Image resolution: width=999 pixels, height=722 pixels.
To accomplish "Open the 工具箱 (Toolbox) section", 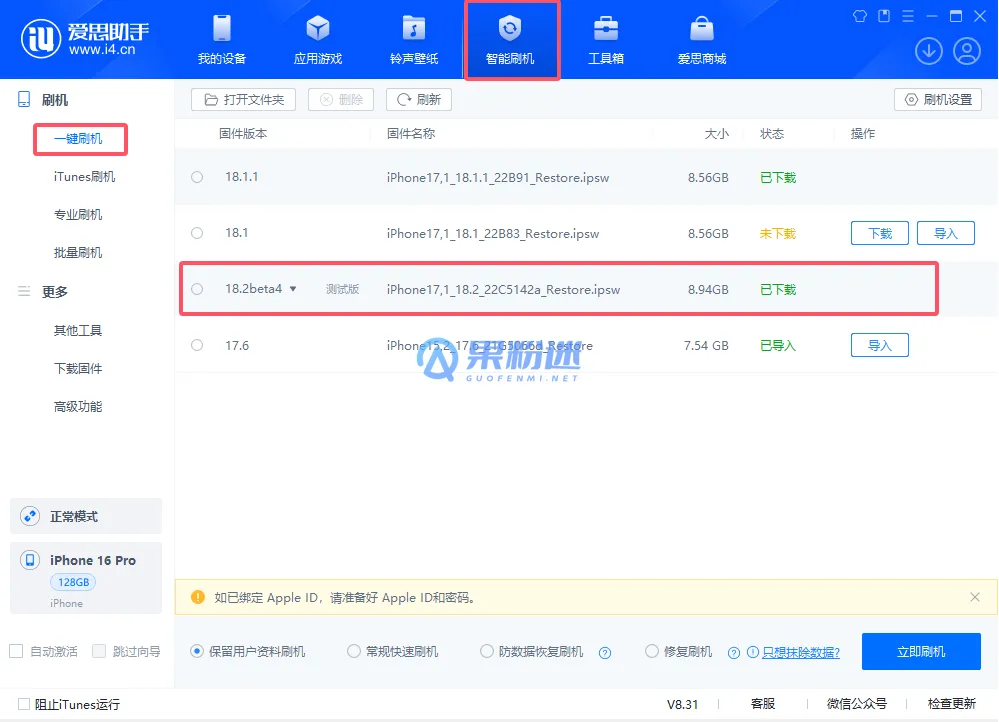I will (608, 40).
